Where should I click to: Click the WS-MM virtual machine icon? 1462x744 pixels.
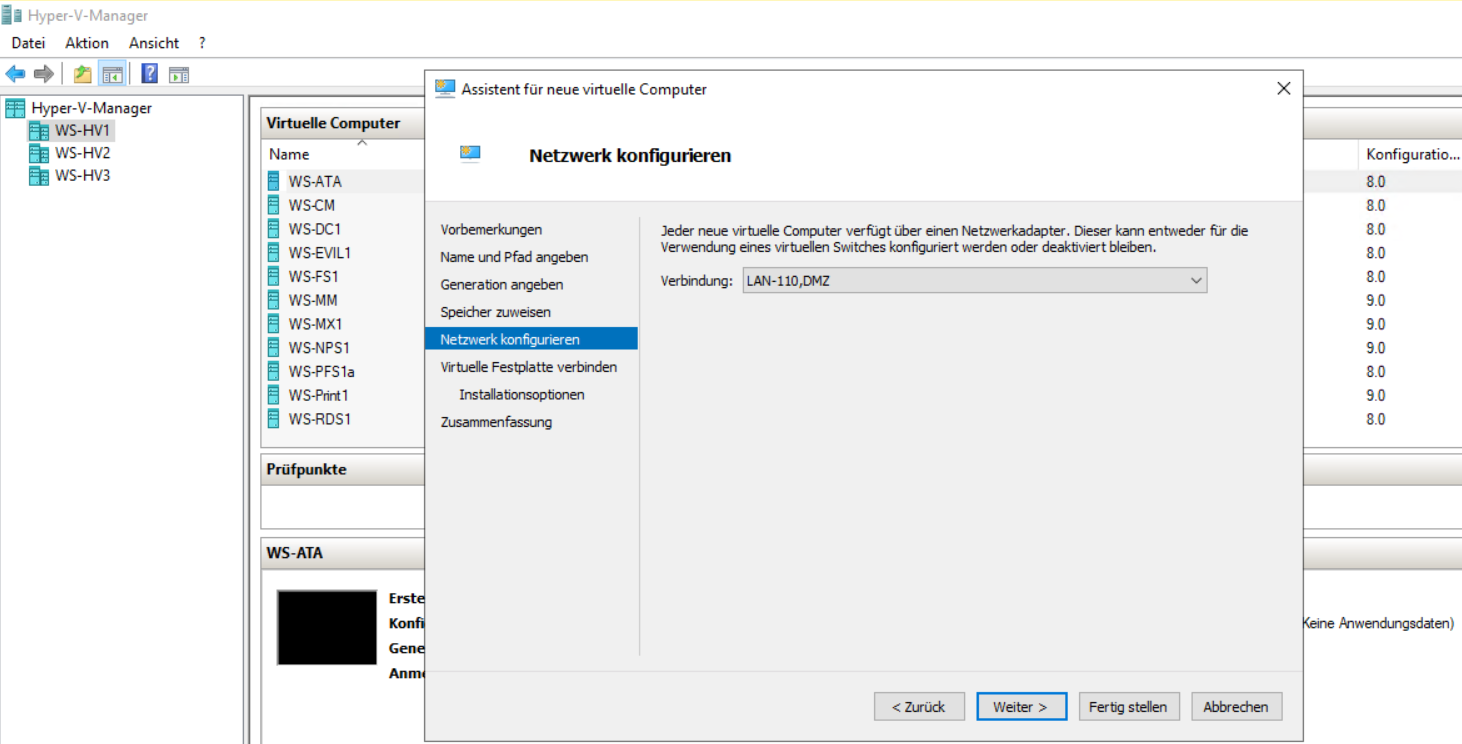click(275, 300)
